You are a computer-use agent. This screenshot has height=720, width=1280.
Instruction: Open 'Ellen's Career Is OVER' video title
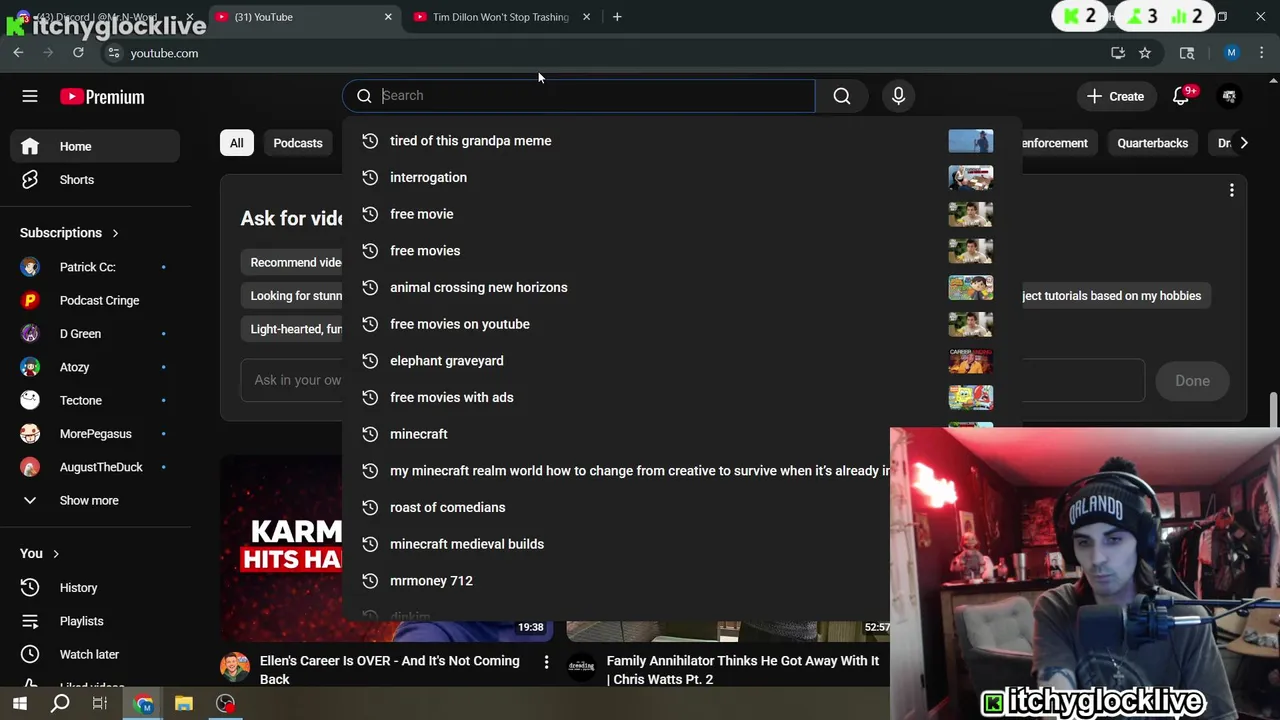click(390, 670)
